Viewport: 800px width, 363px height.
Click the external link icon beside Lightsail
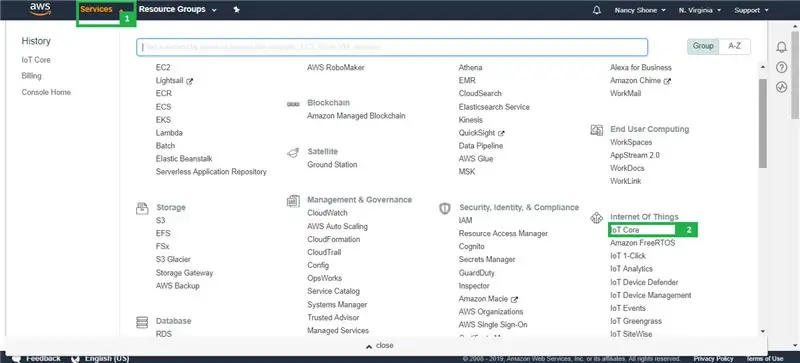[x=189, y=81]
